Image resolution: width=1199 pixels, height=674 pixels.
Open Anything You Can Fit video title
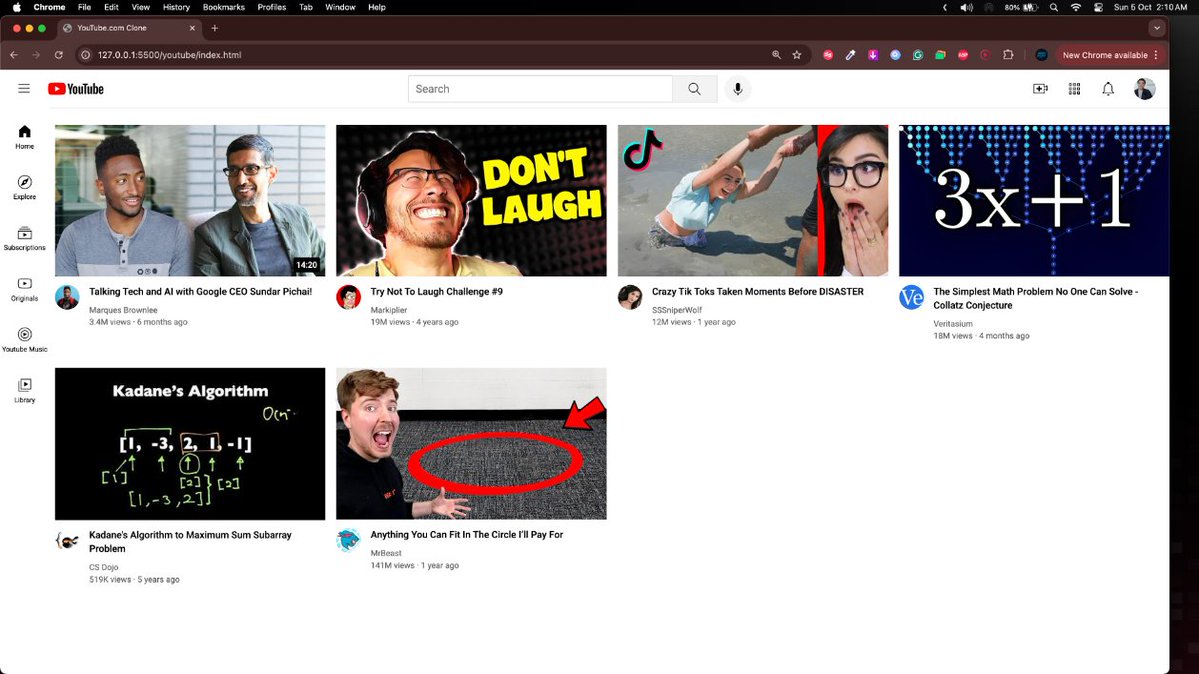click(466, 535)
